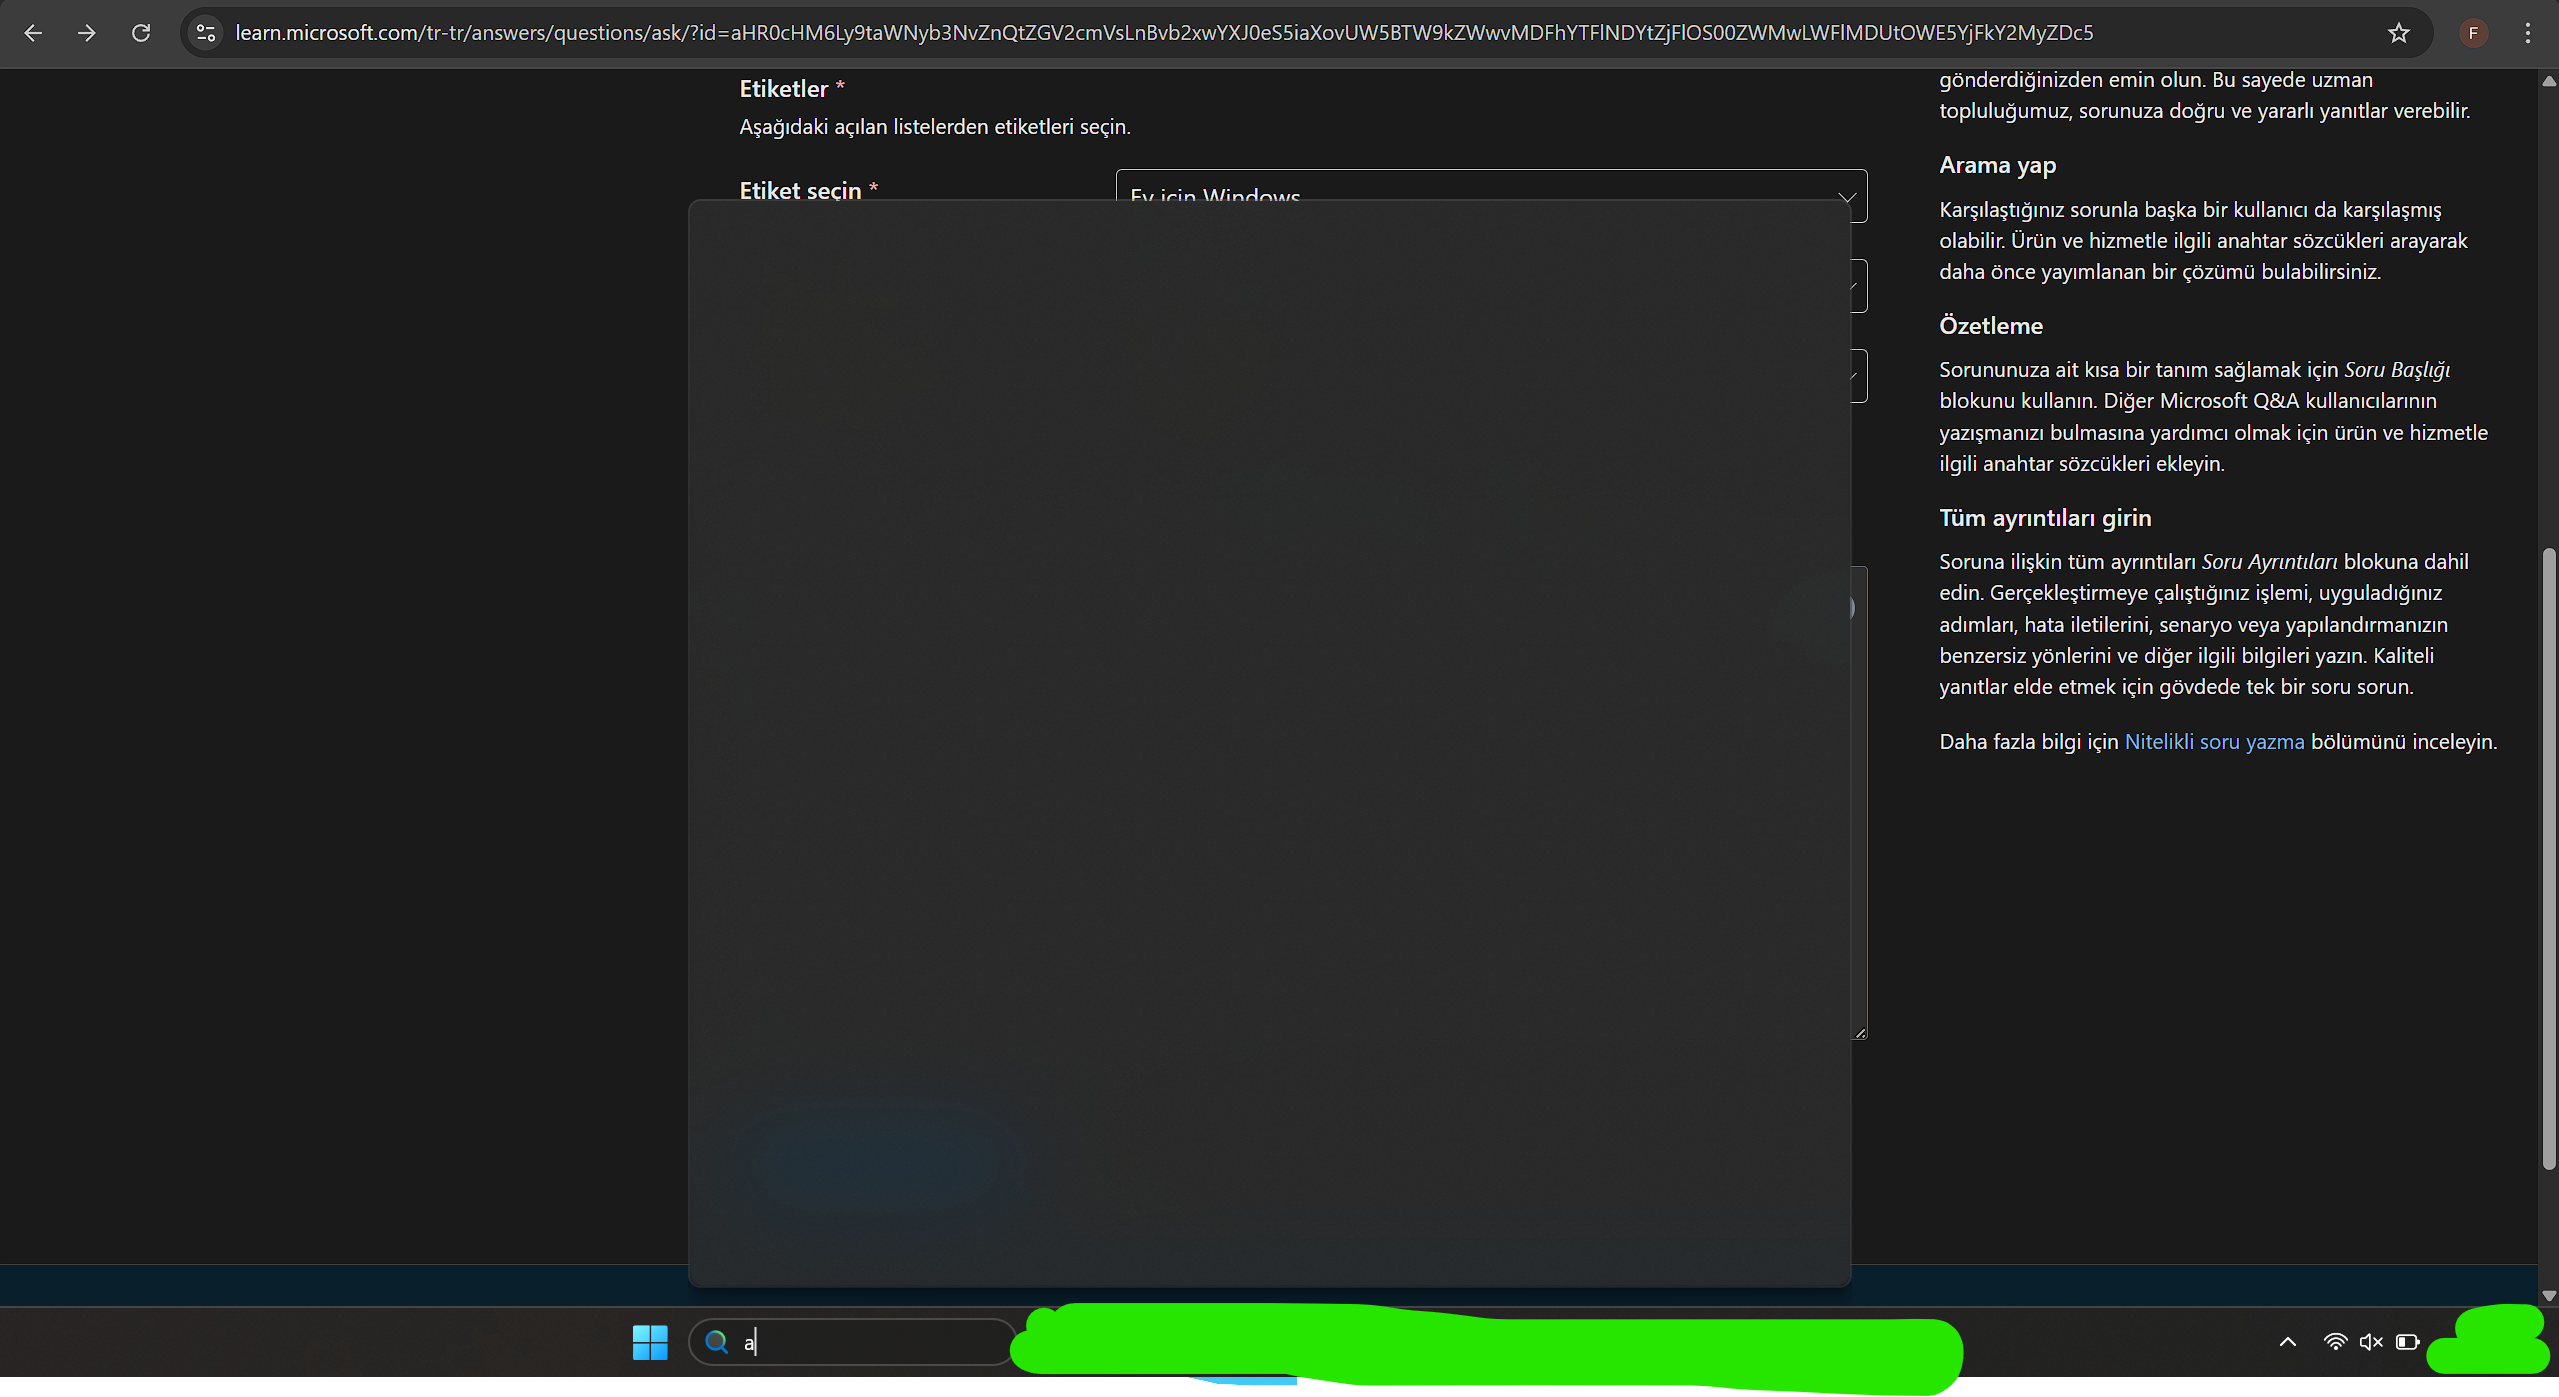Bookmark this page with the star
Screen dimensions: 2559x1397
[x=2398, y=33]
